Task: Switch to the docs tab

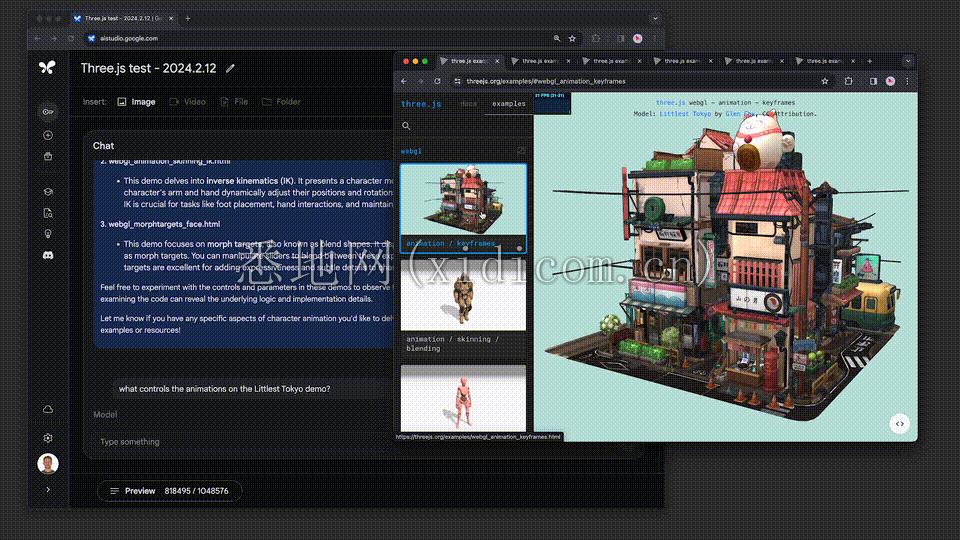Action: click(468, 104)
